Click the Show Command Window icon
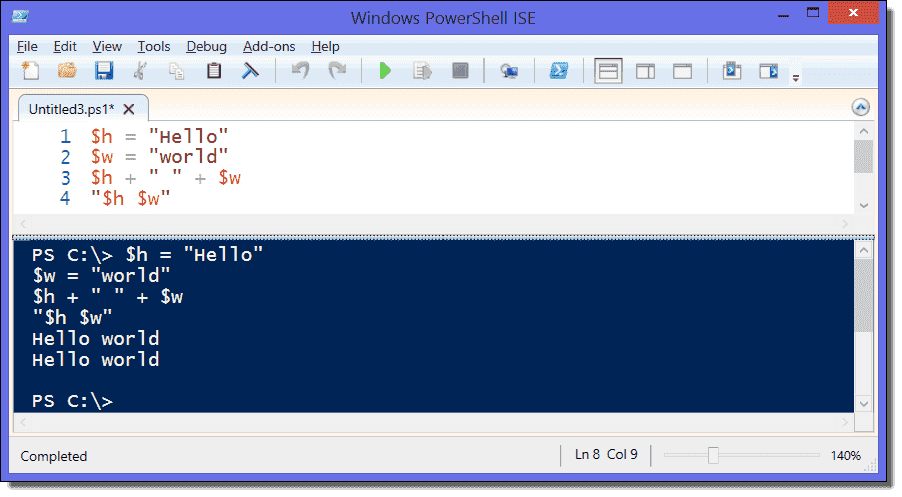 pos(732,71)
